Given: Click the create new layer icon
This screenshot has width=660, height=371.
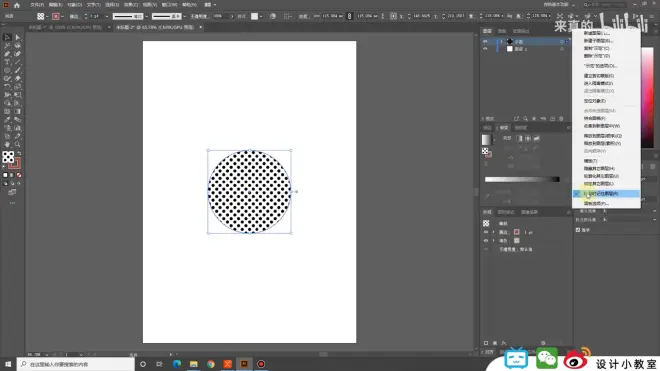Looking at the screenshot, I should pos(552,119).
